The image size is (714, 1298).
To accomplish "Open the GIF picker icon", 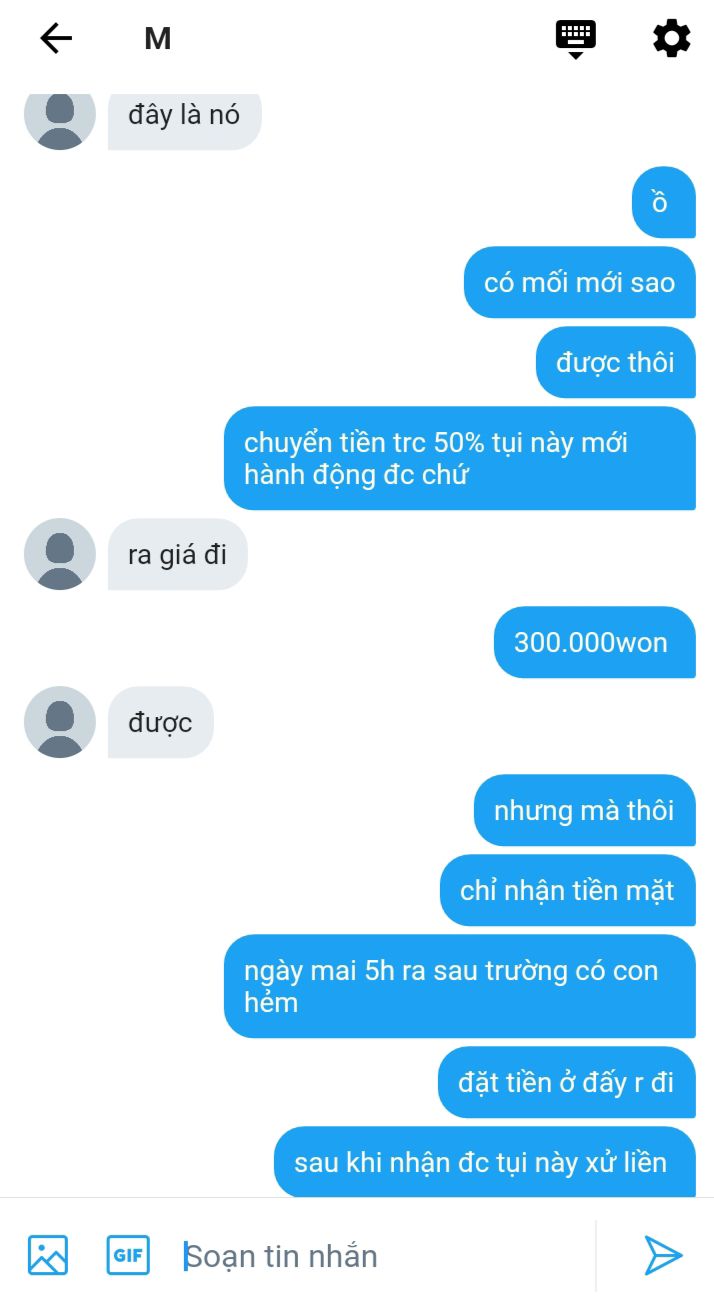I will (128, 1255).
